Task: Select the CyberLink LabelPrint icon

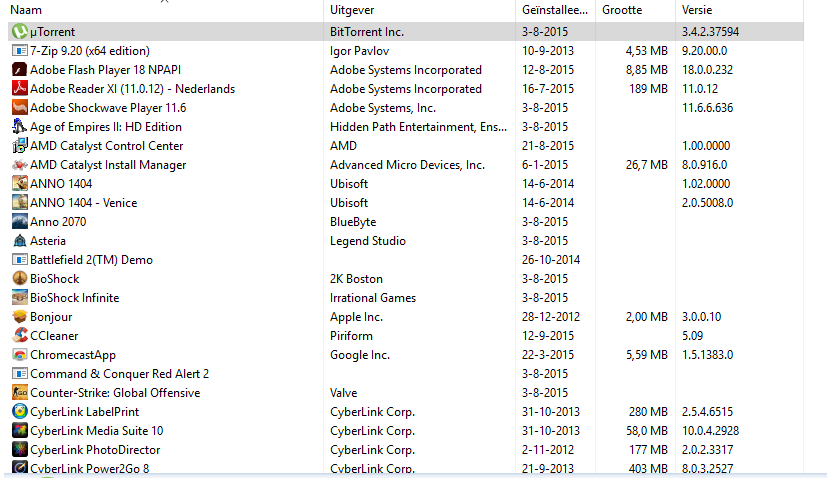Action: click(20, 412)
